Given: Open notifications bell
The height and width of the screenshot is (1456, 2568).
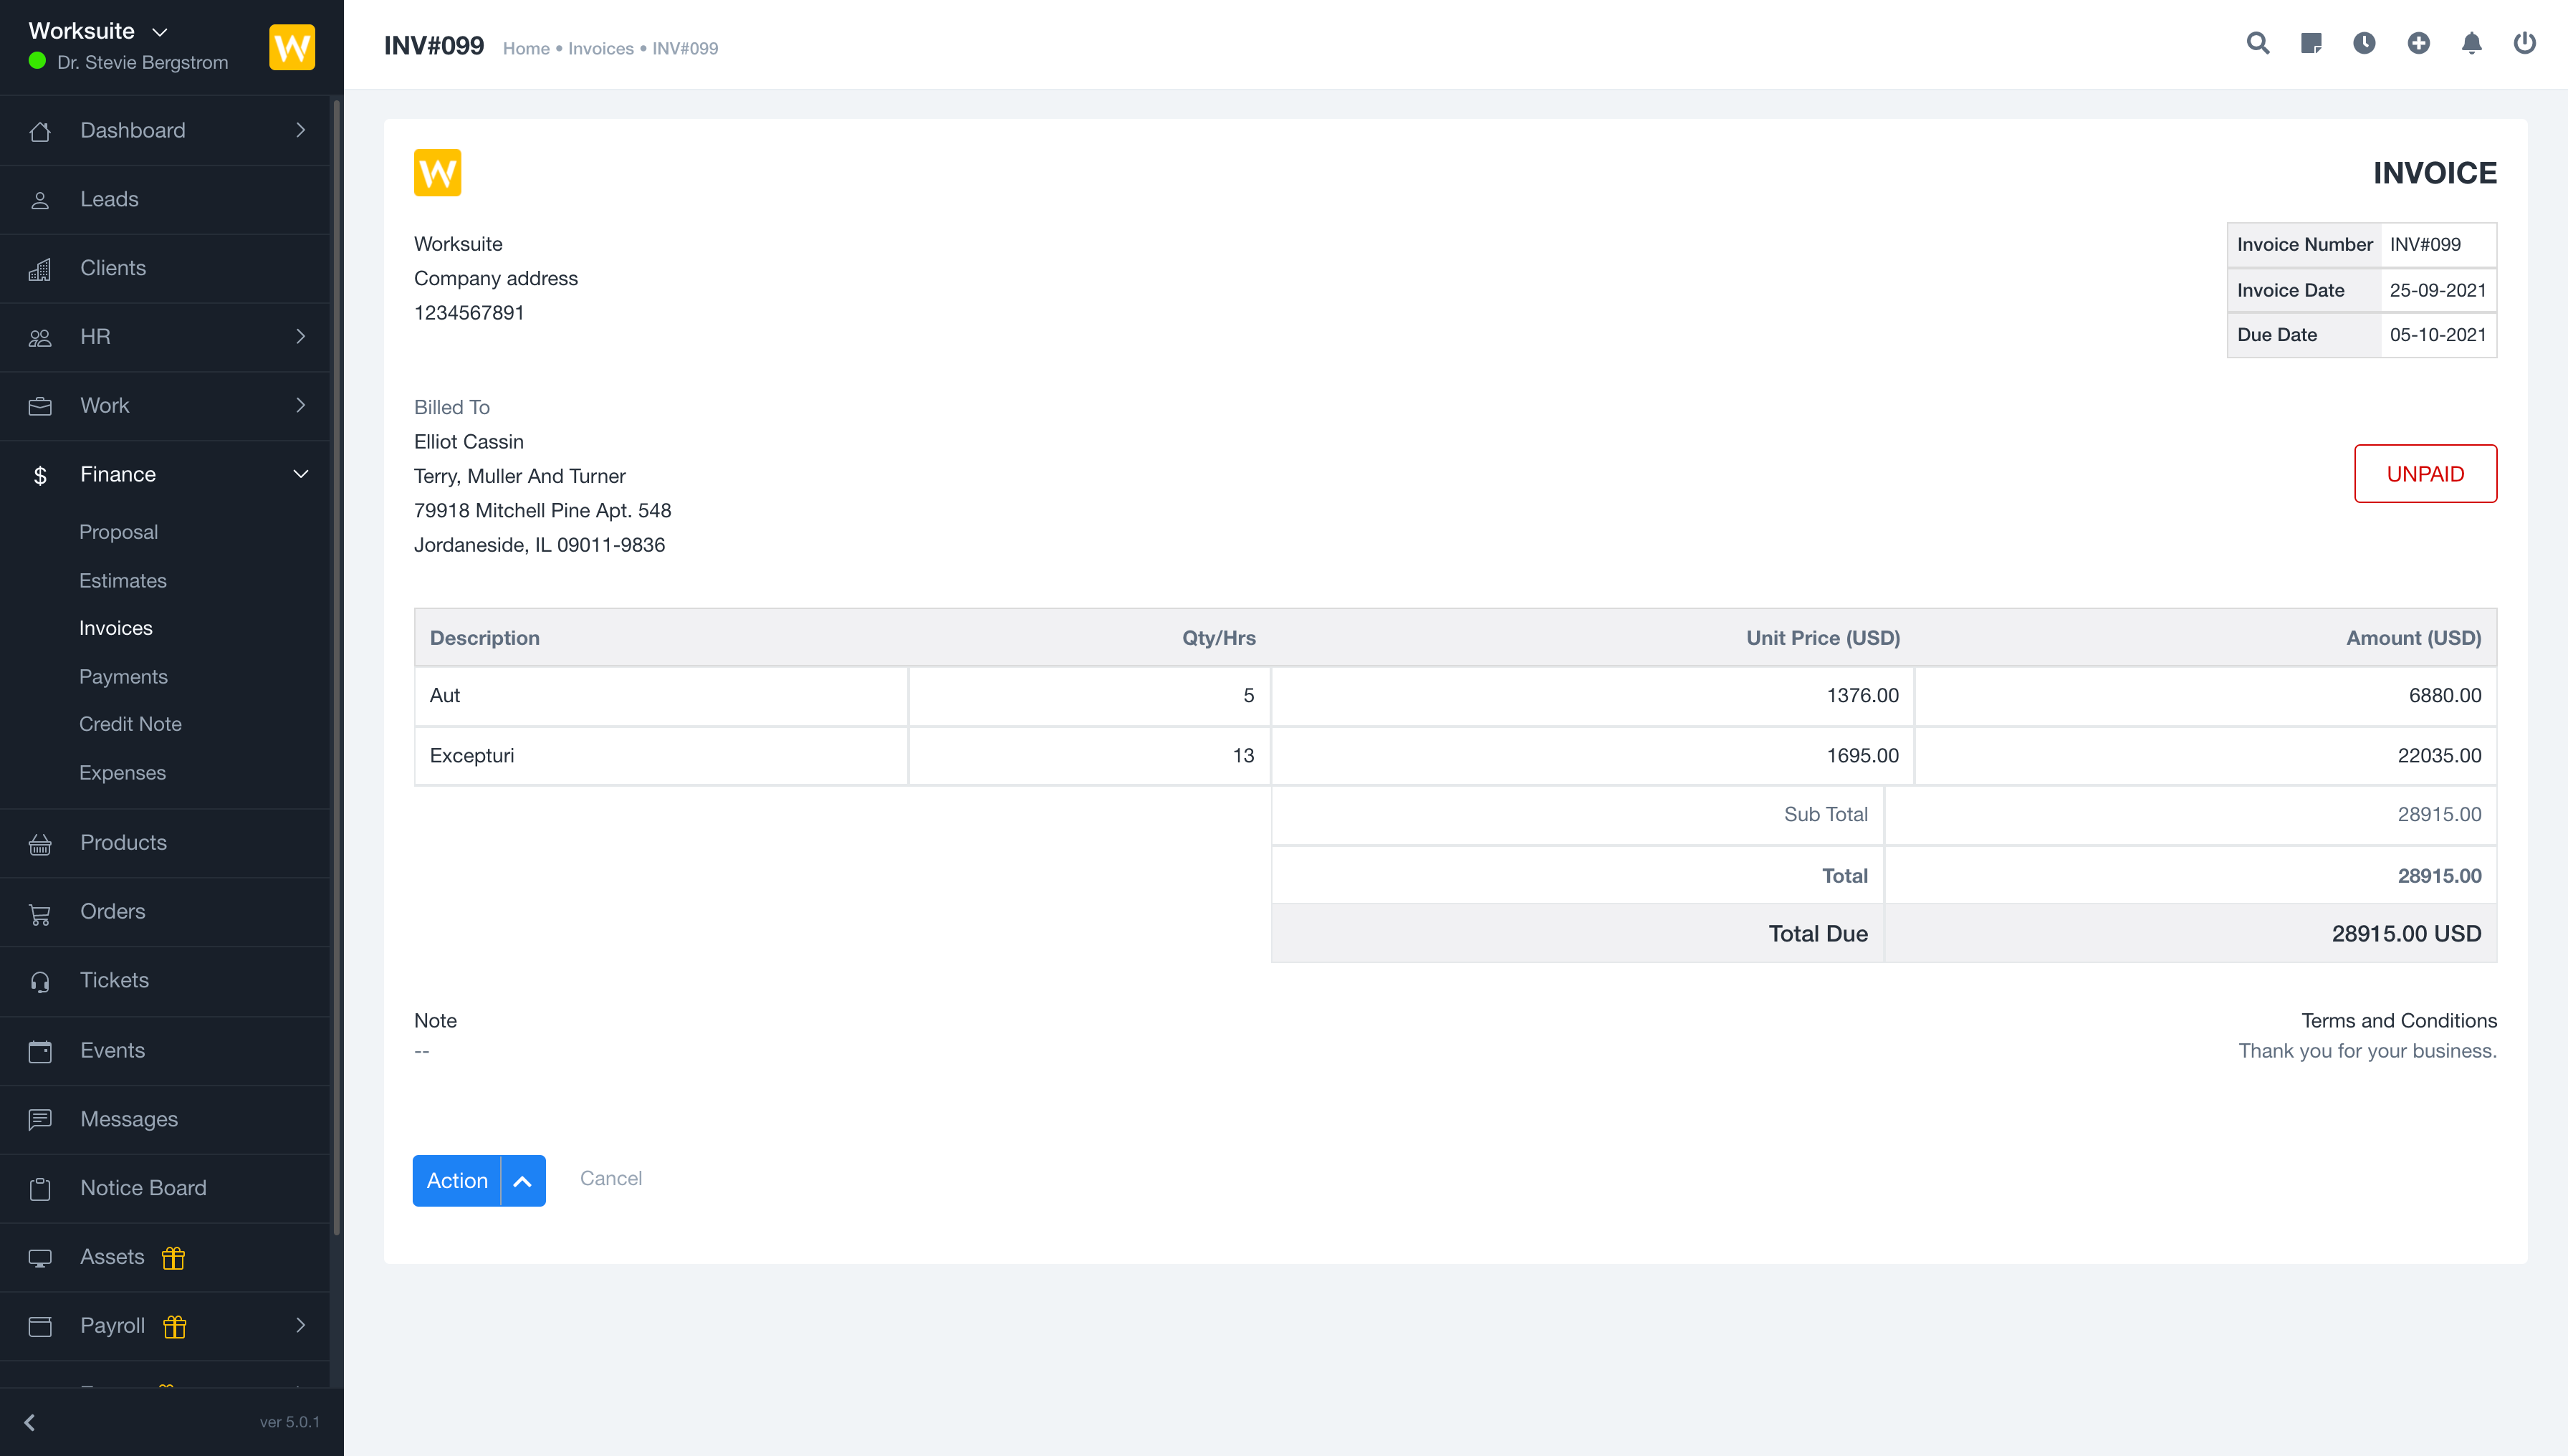Looking at the screenshot, I should (2471, 44).
